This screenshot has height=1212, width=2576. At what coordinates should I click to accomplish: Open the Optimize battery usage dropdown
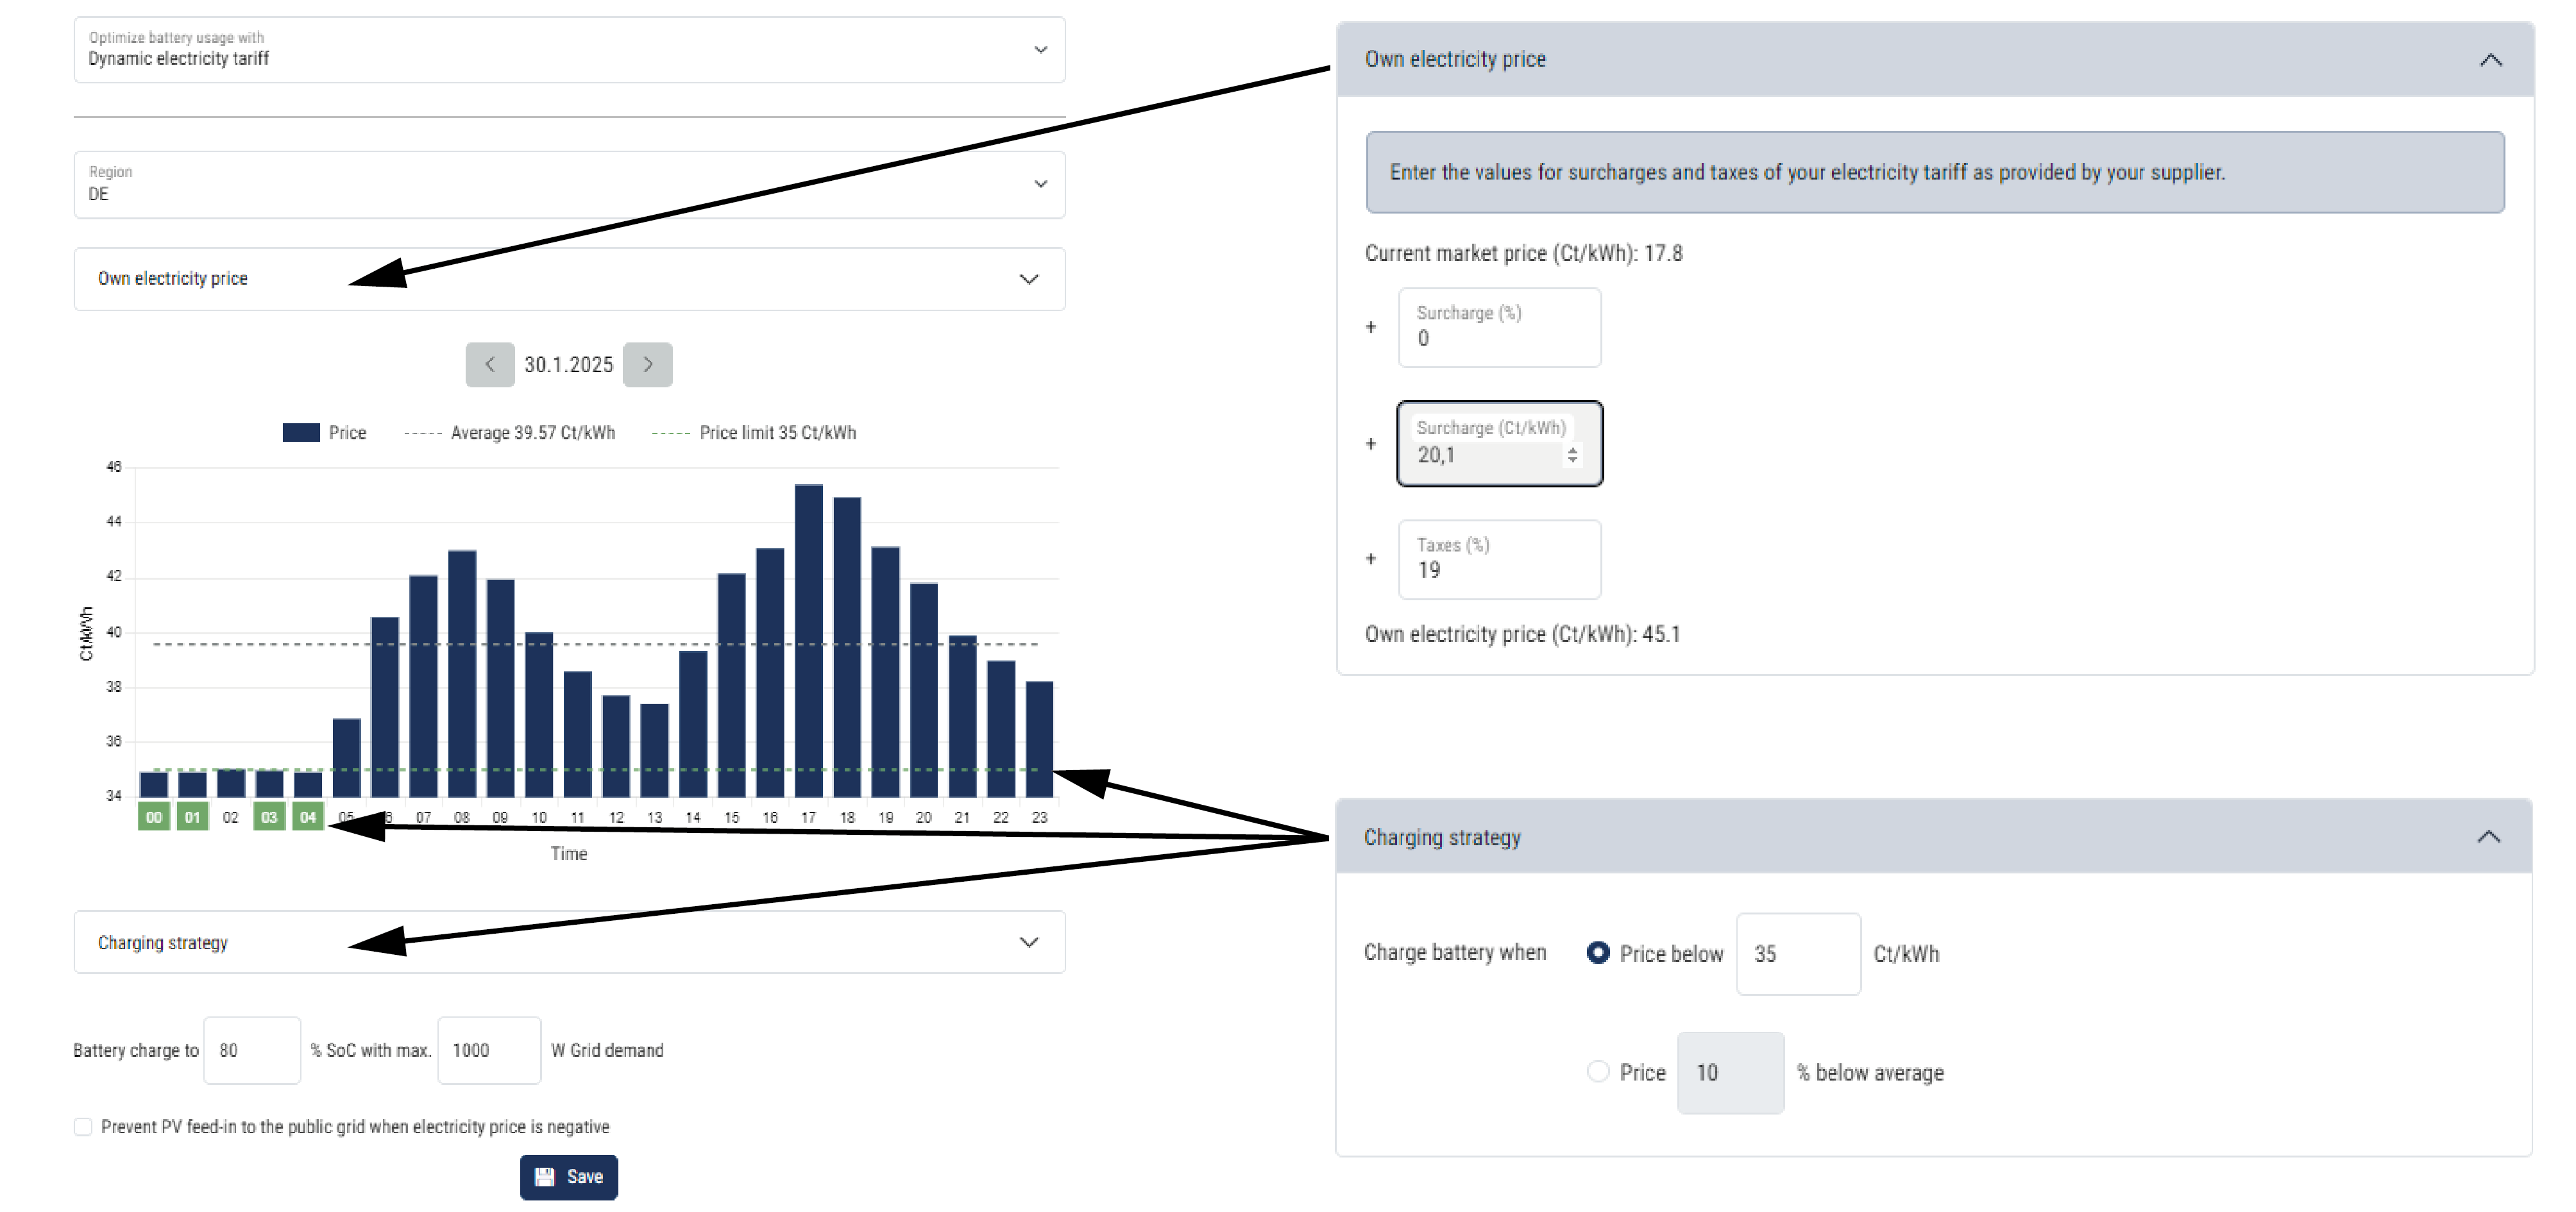coord(569,50)
